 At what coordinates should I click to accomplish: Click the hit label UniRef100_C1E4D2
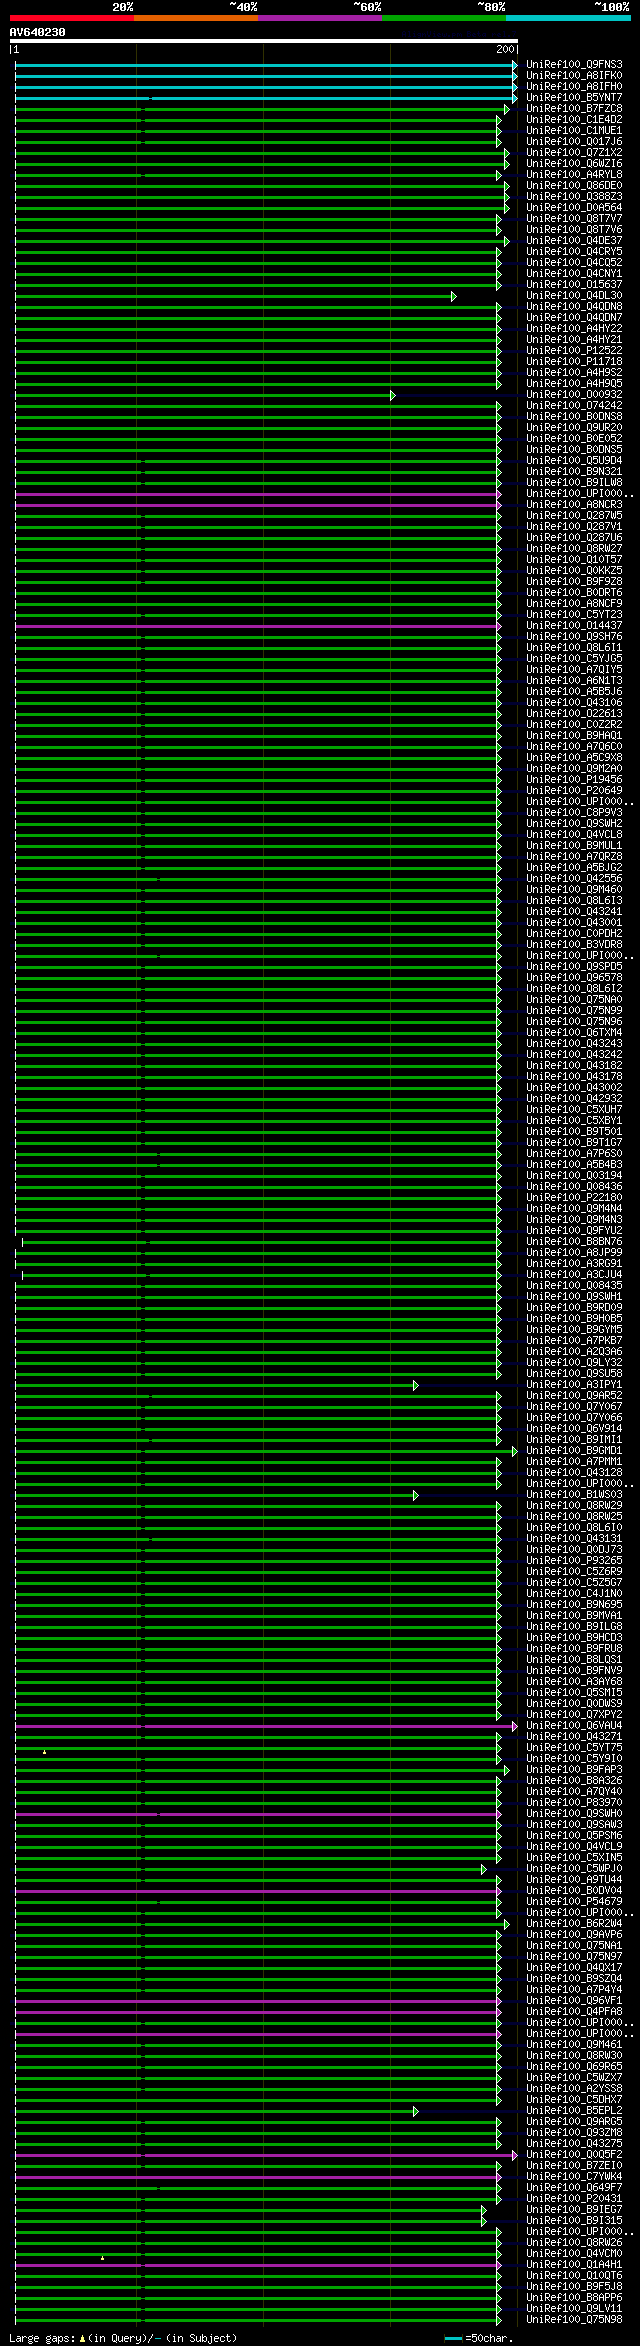[x=574, y=119]
